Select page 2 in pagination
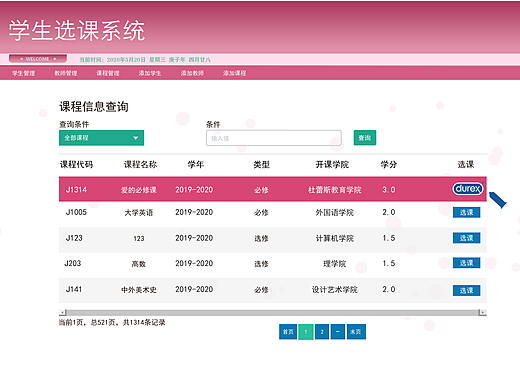520x390 pixels. click(x=322, y=332)
